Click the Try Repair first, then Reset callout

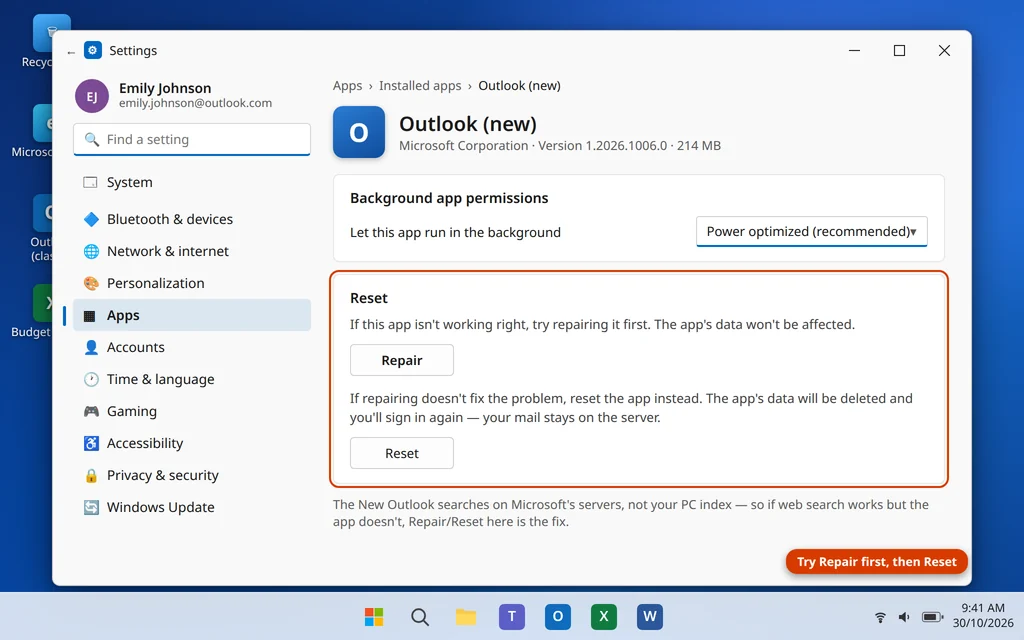(x=876, y=562)
